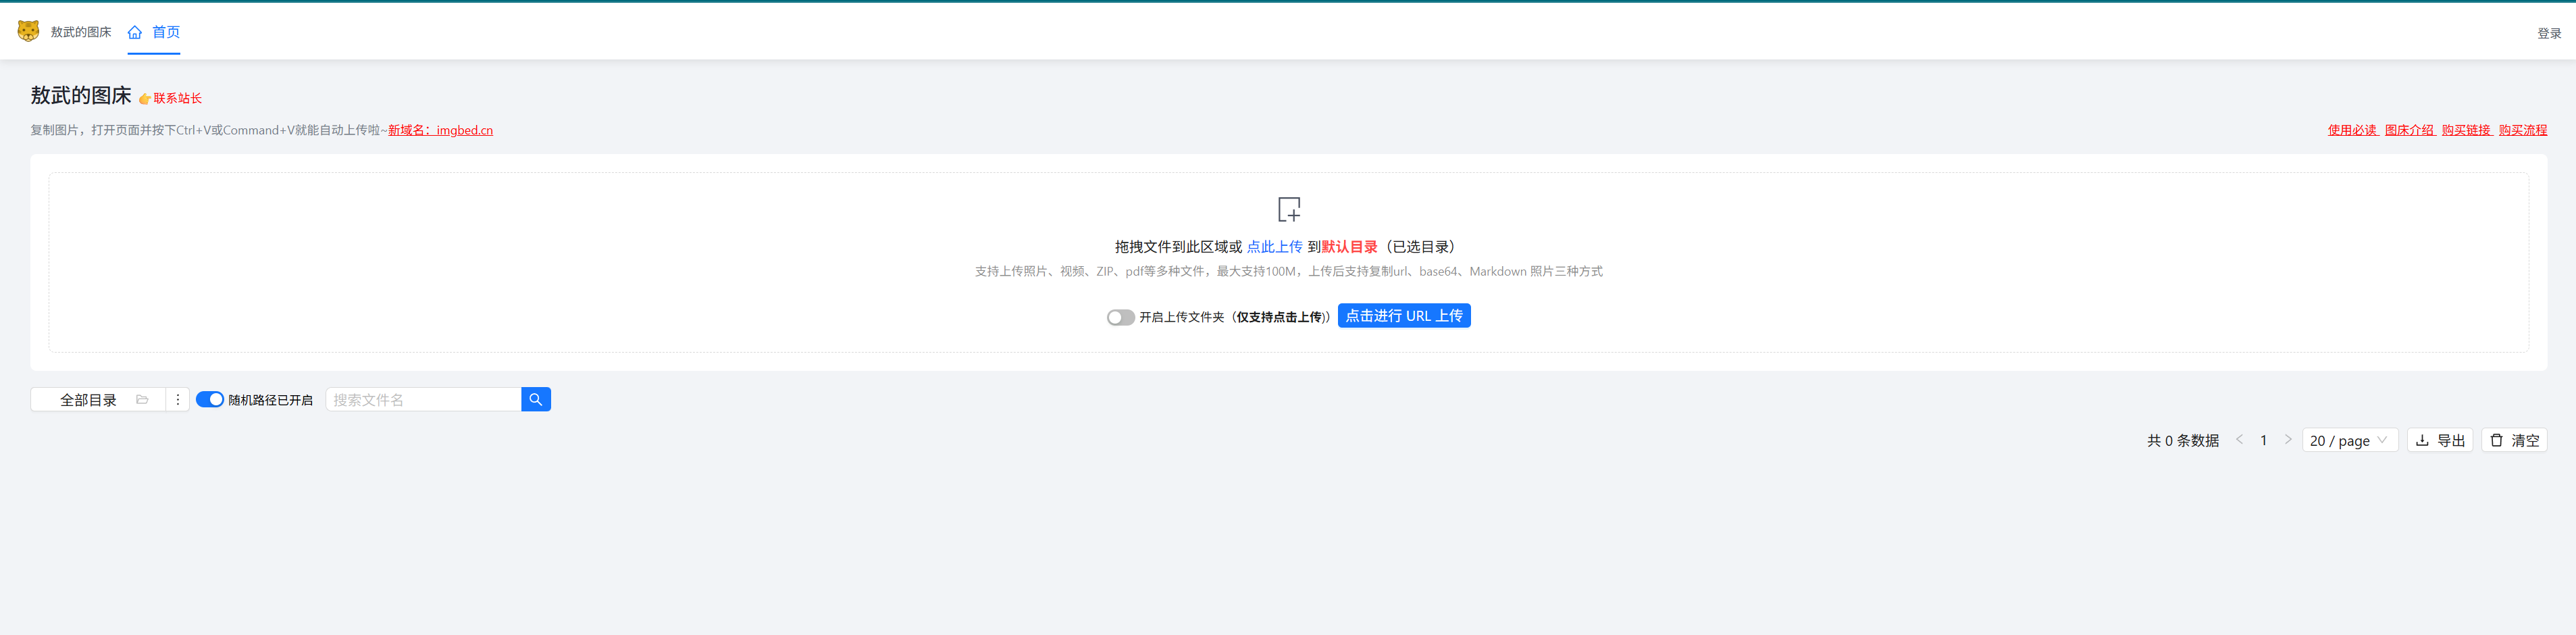Click the blue search magnifier button
This screenshot has width=2576, height=635.
click(x=536, y=400)
